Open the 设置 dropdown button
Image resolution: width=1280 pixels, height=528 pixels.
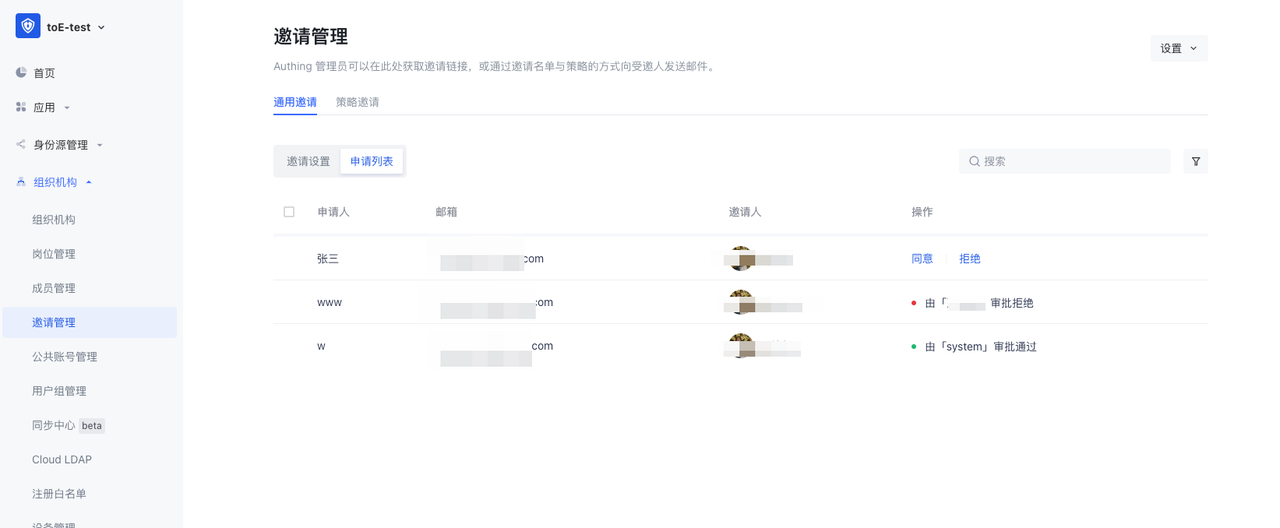[x=1178, y=48]
